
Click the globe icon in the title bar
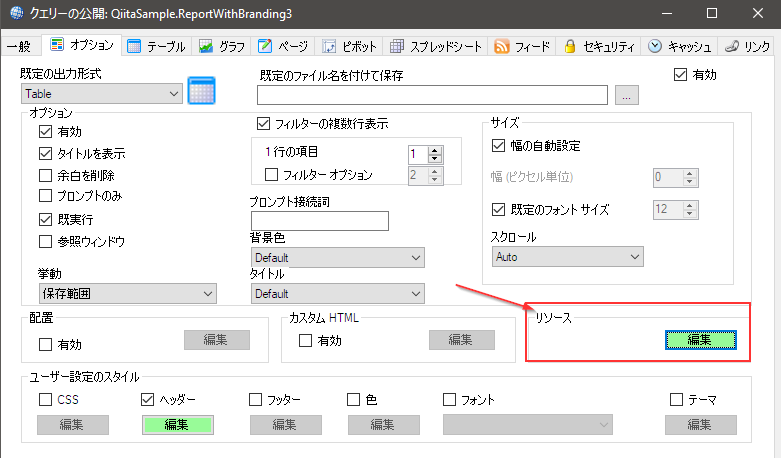click(16, 13)
